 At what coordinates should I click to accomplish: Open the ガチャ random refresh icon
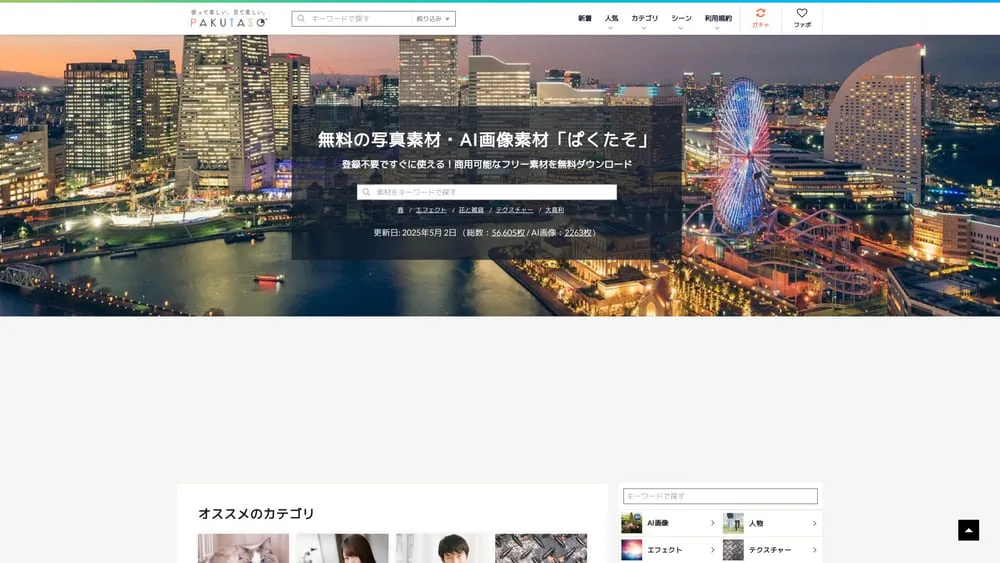coord(760,14)
